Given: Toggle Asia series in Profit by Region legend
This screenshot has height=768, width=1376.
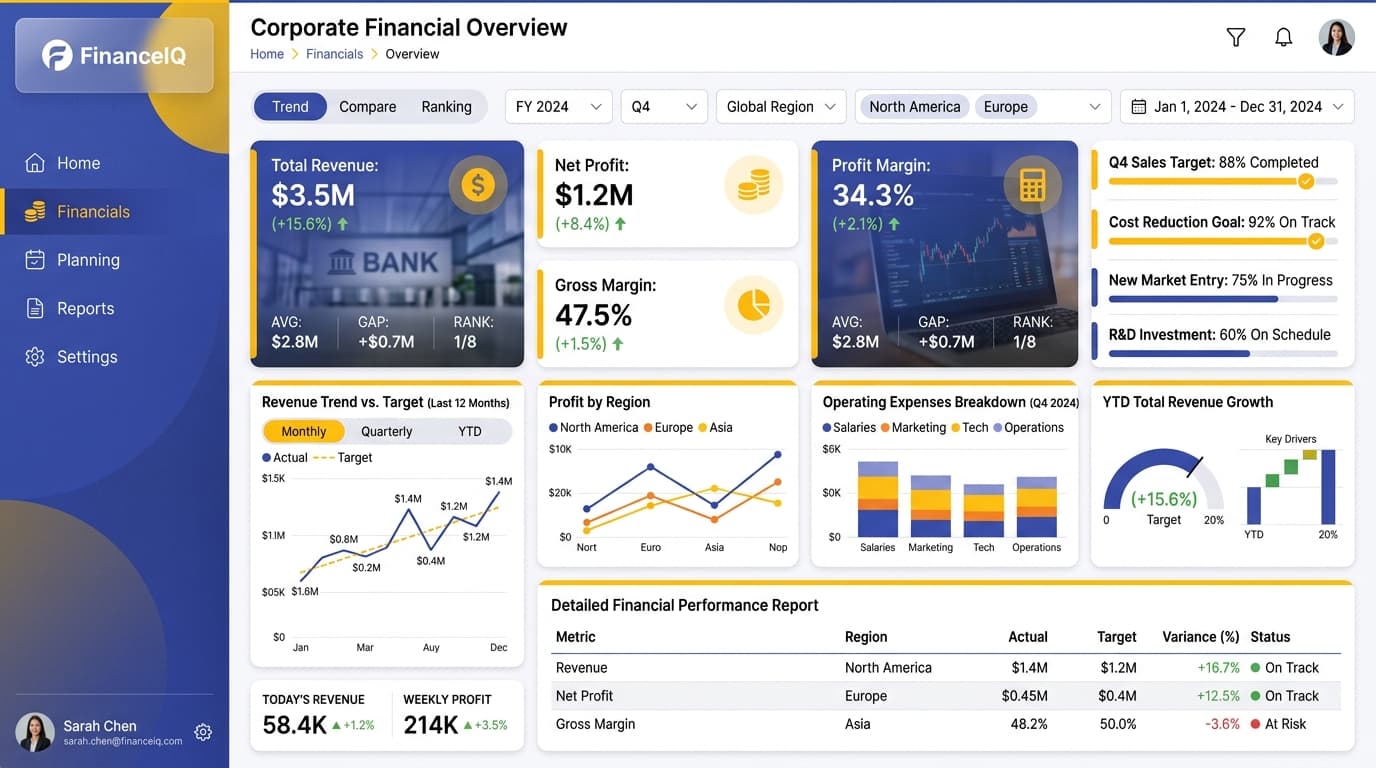Looking at the screenshot, I should click(715, 427).
